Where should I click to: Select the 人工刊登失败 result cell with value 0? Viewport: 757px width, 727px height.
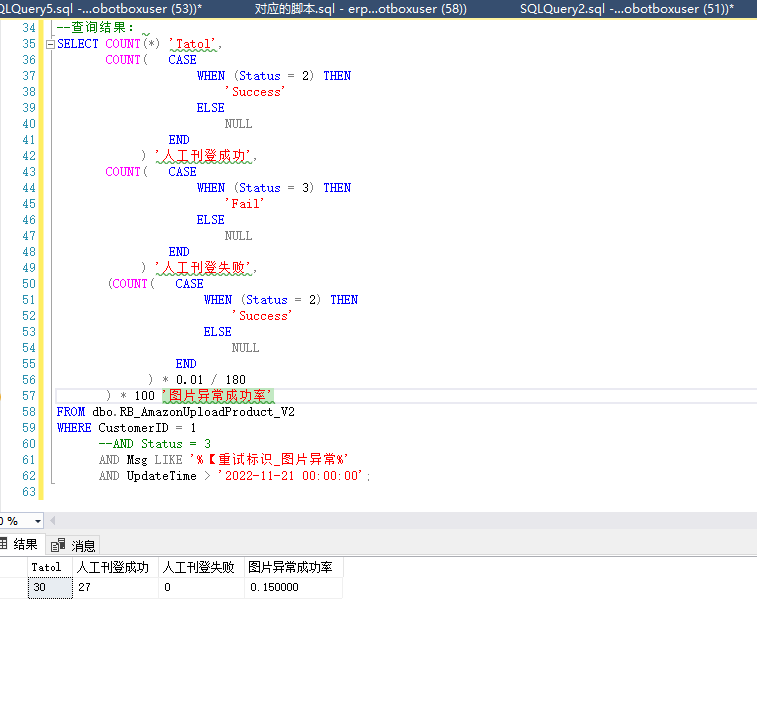click(x=201, y=587)
